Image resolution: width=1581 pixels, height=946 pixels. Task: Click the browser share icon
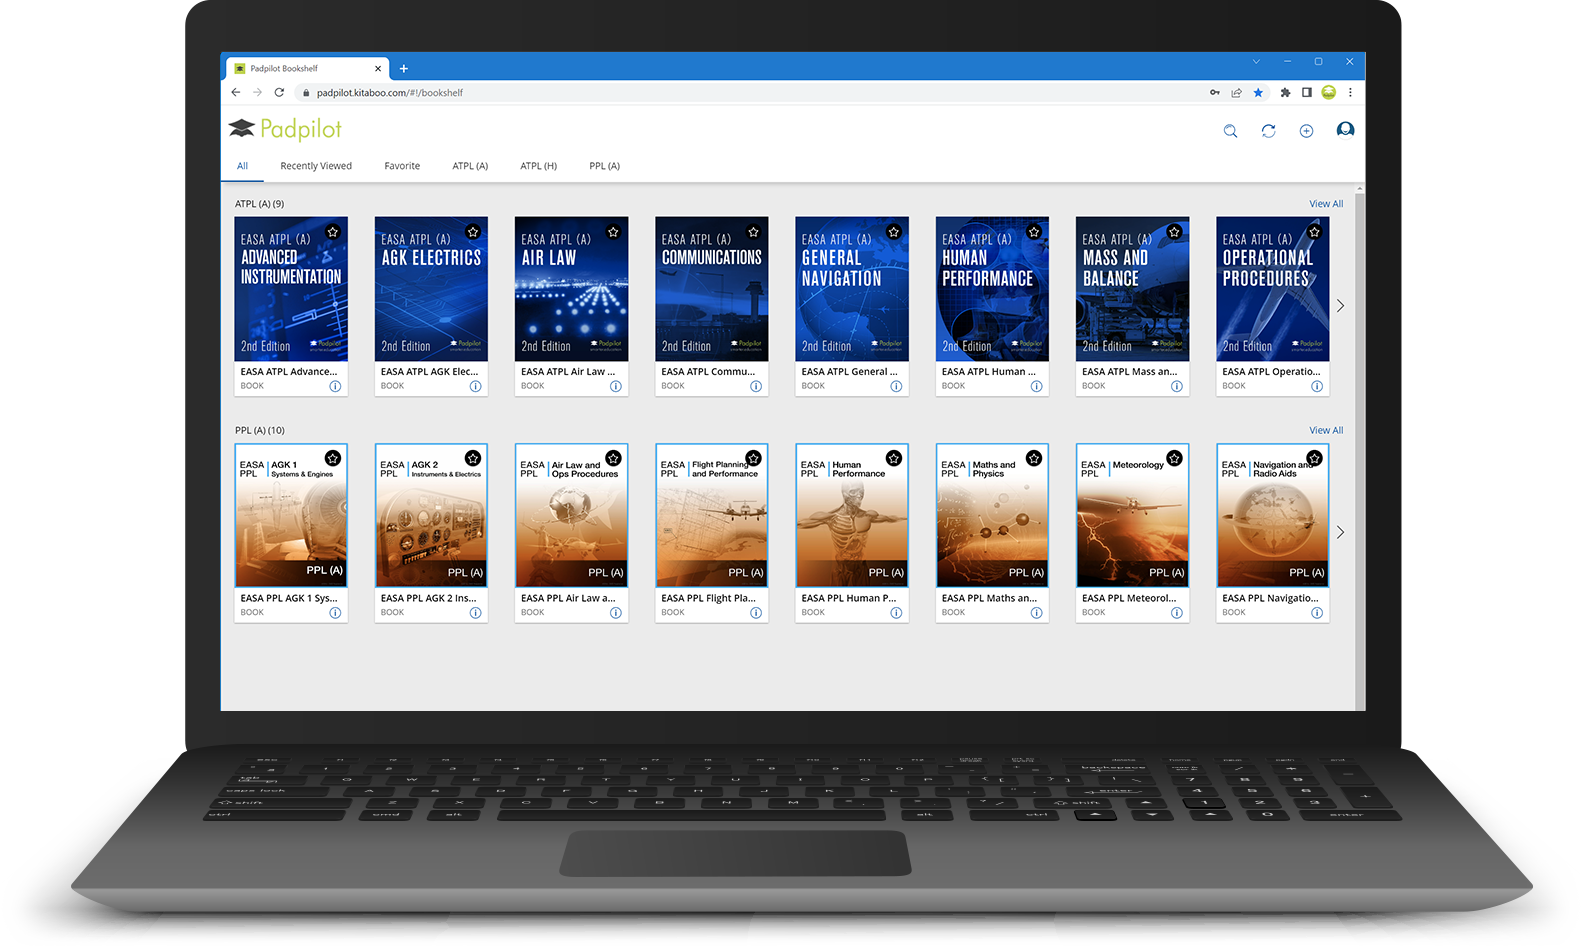(x=1236, y=92)
